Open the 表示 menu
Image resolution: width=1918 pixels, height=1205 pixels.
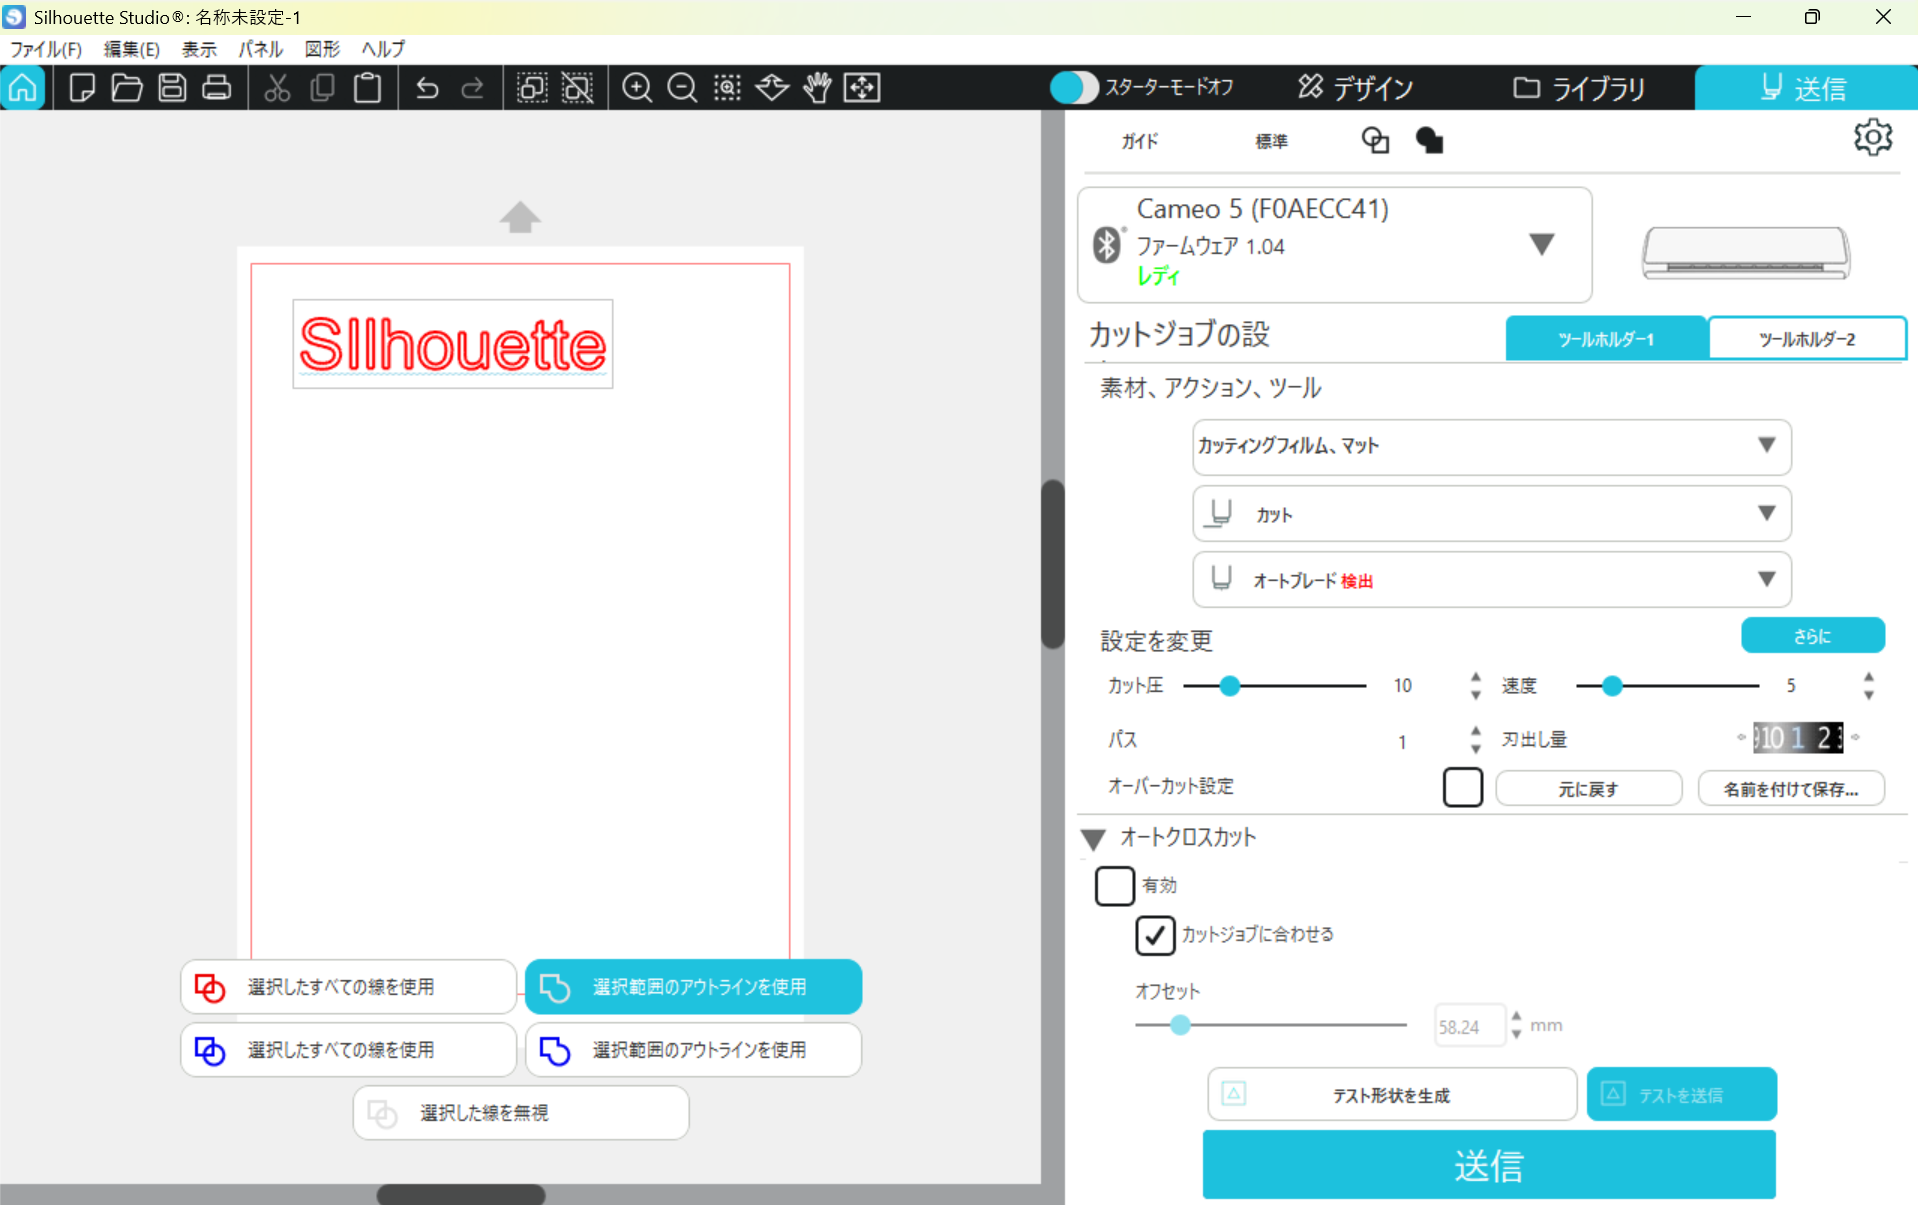(x=199, y=49)
